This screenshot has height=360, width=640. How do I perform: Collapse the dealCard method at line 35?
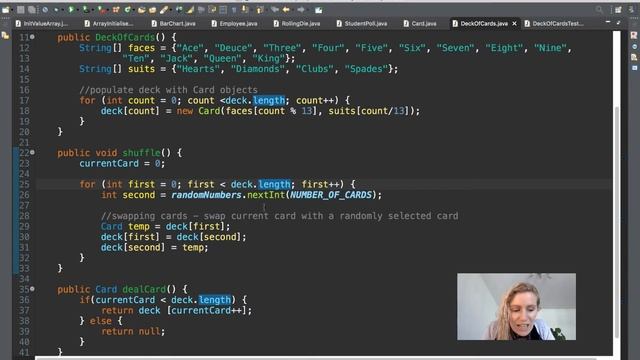click(32, 289)
